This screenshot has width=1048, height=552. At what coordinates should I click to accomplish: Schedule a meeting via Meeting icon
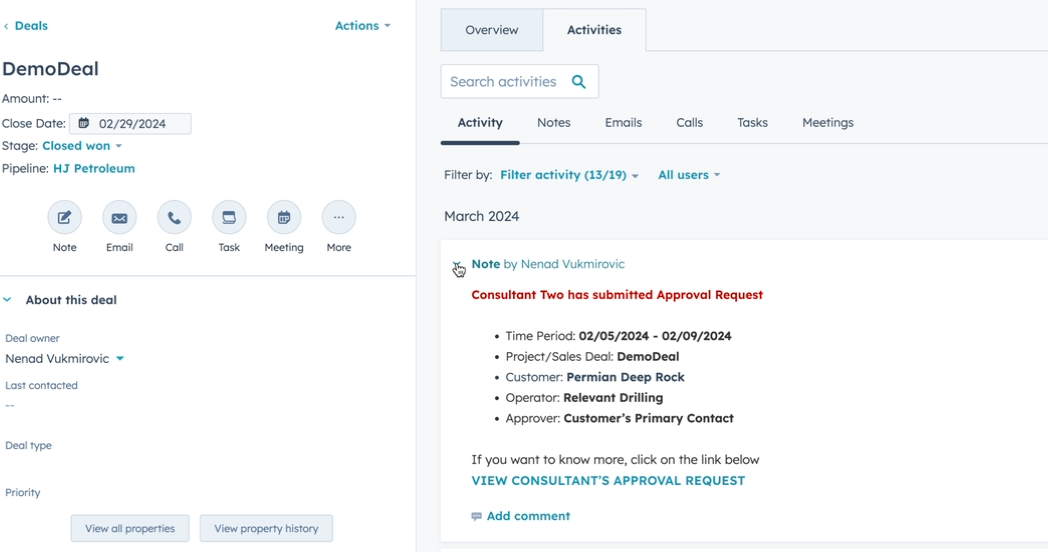tap(284, 218)
